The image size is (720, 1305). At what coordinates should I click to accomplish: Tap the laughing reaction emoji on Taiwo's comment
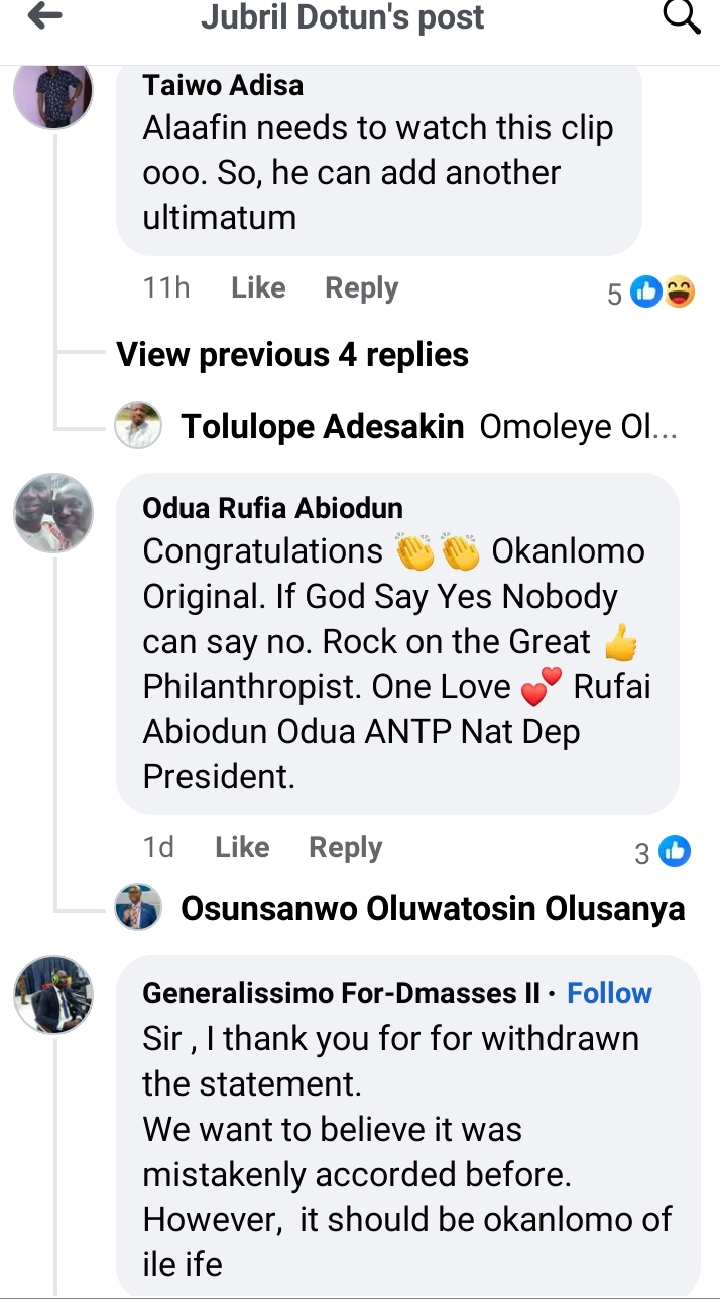pos(679,292)
